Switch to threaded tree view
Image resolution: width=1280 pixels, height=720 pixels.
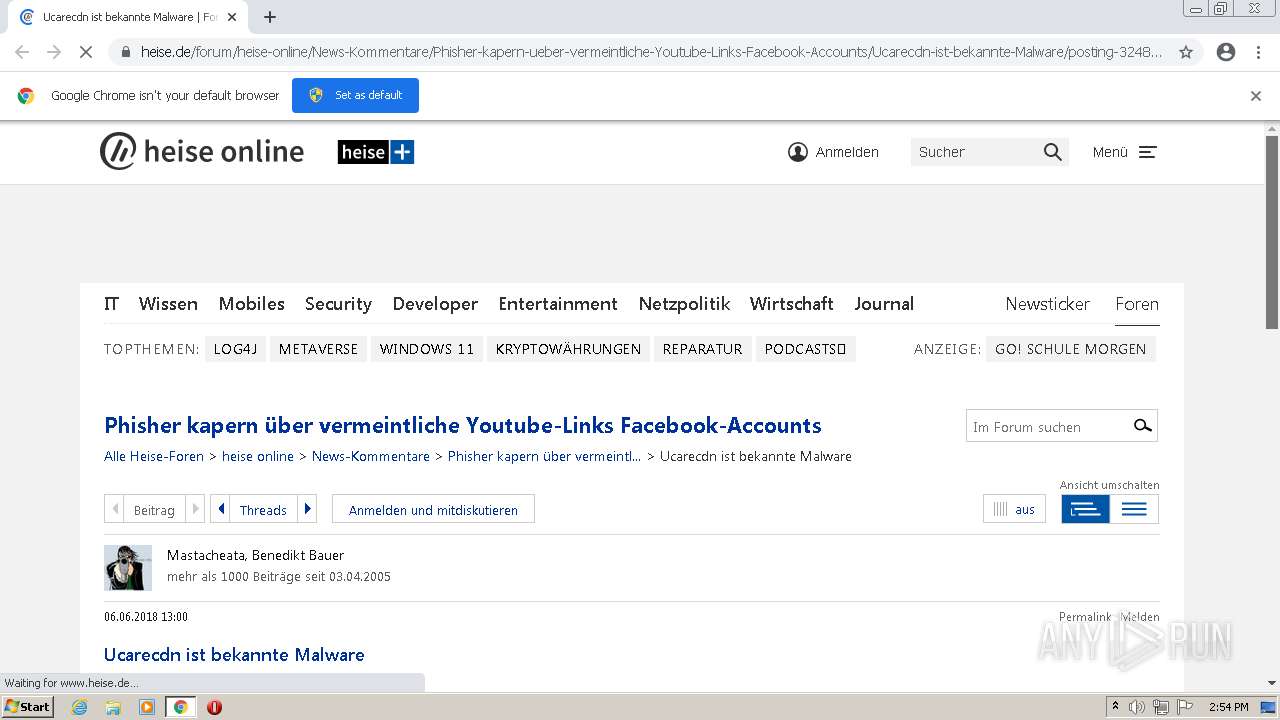(1085, 509)
